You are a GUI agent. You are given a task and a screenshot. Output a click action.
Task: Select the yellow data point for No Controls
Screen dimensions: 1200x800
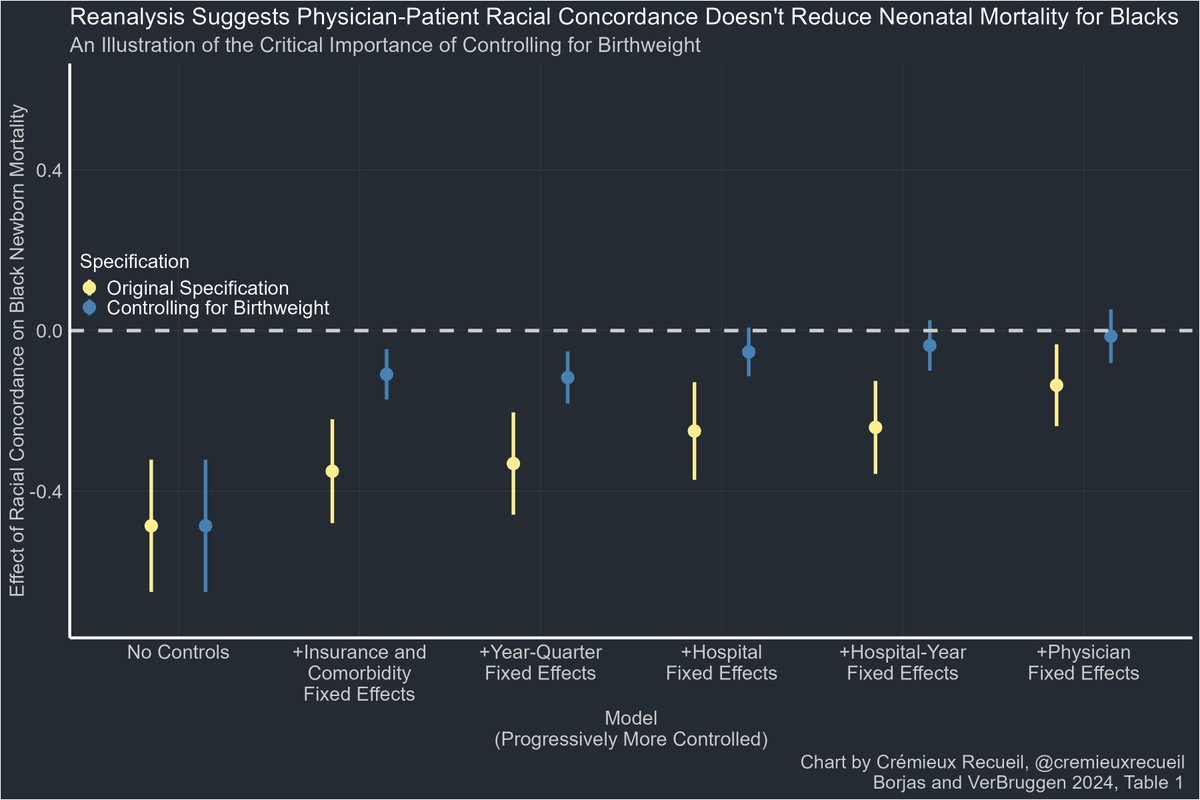[x=151, y=526]
